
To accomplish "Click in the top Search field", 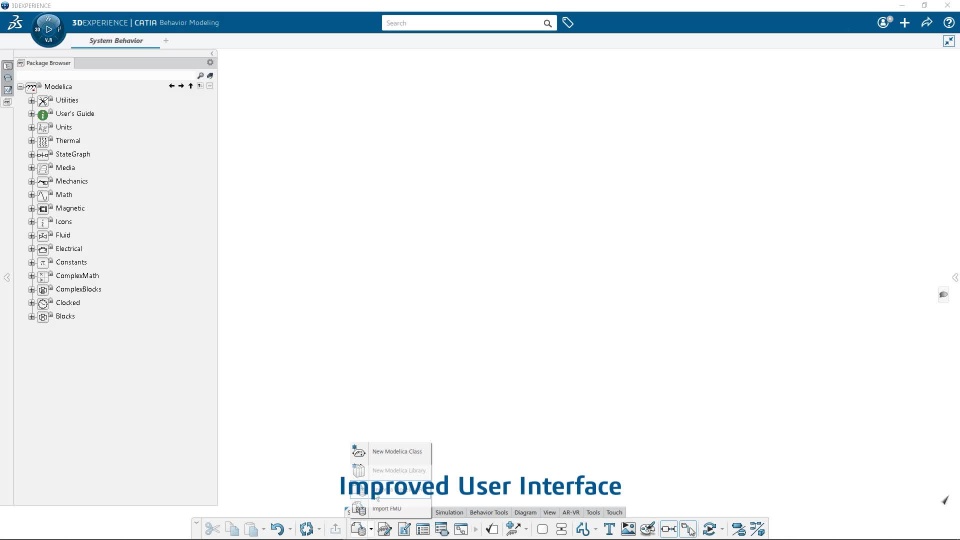I will (x=463, y=23).
